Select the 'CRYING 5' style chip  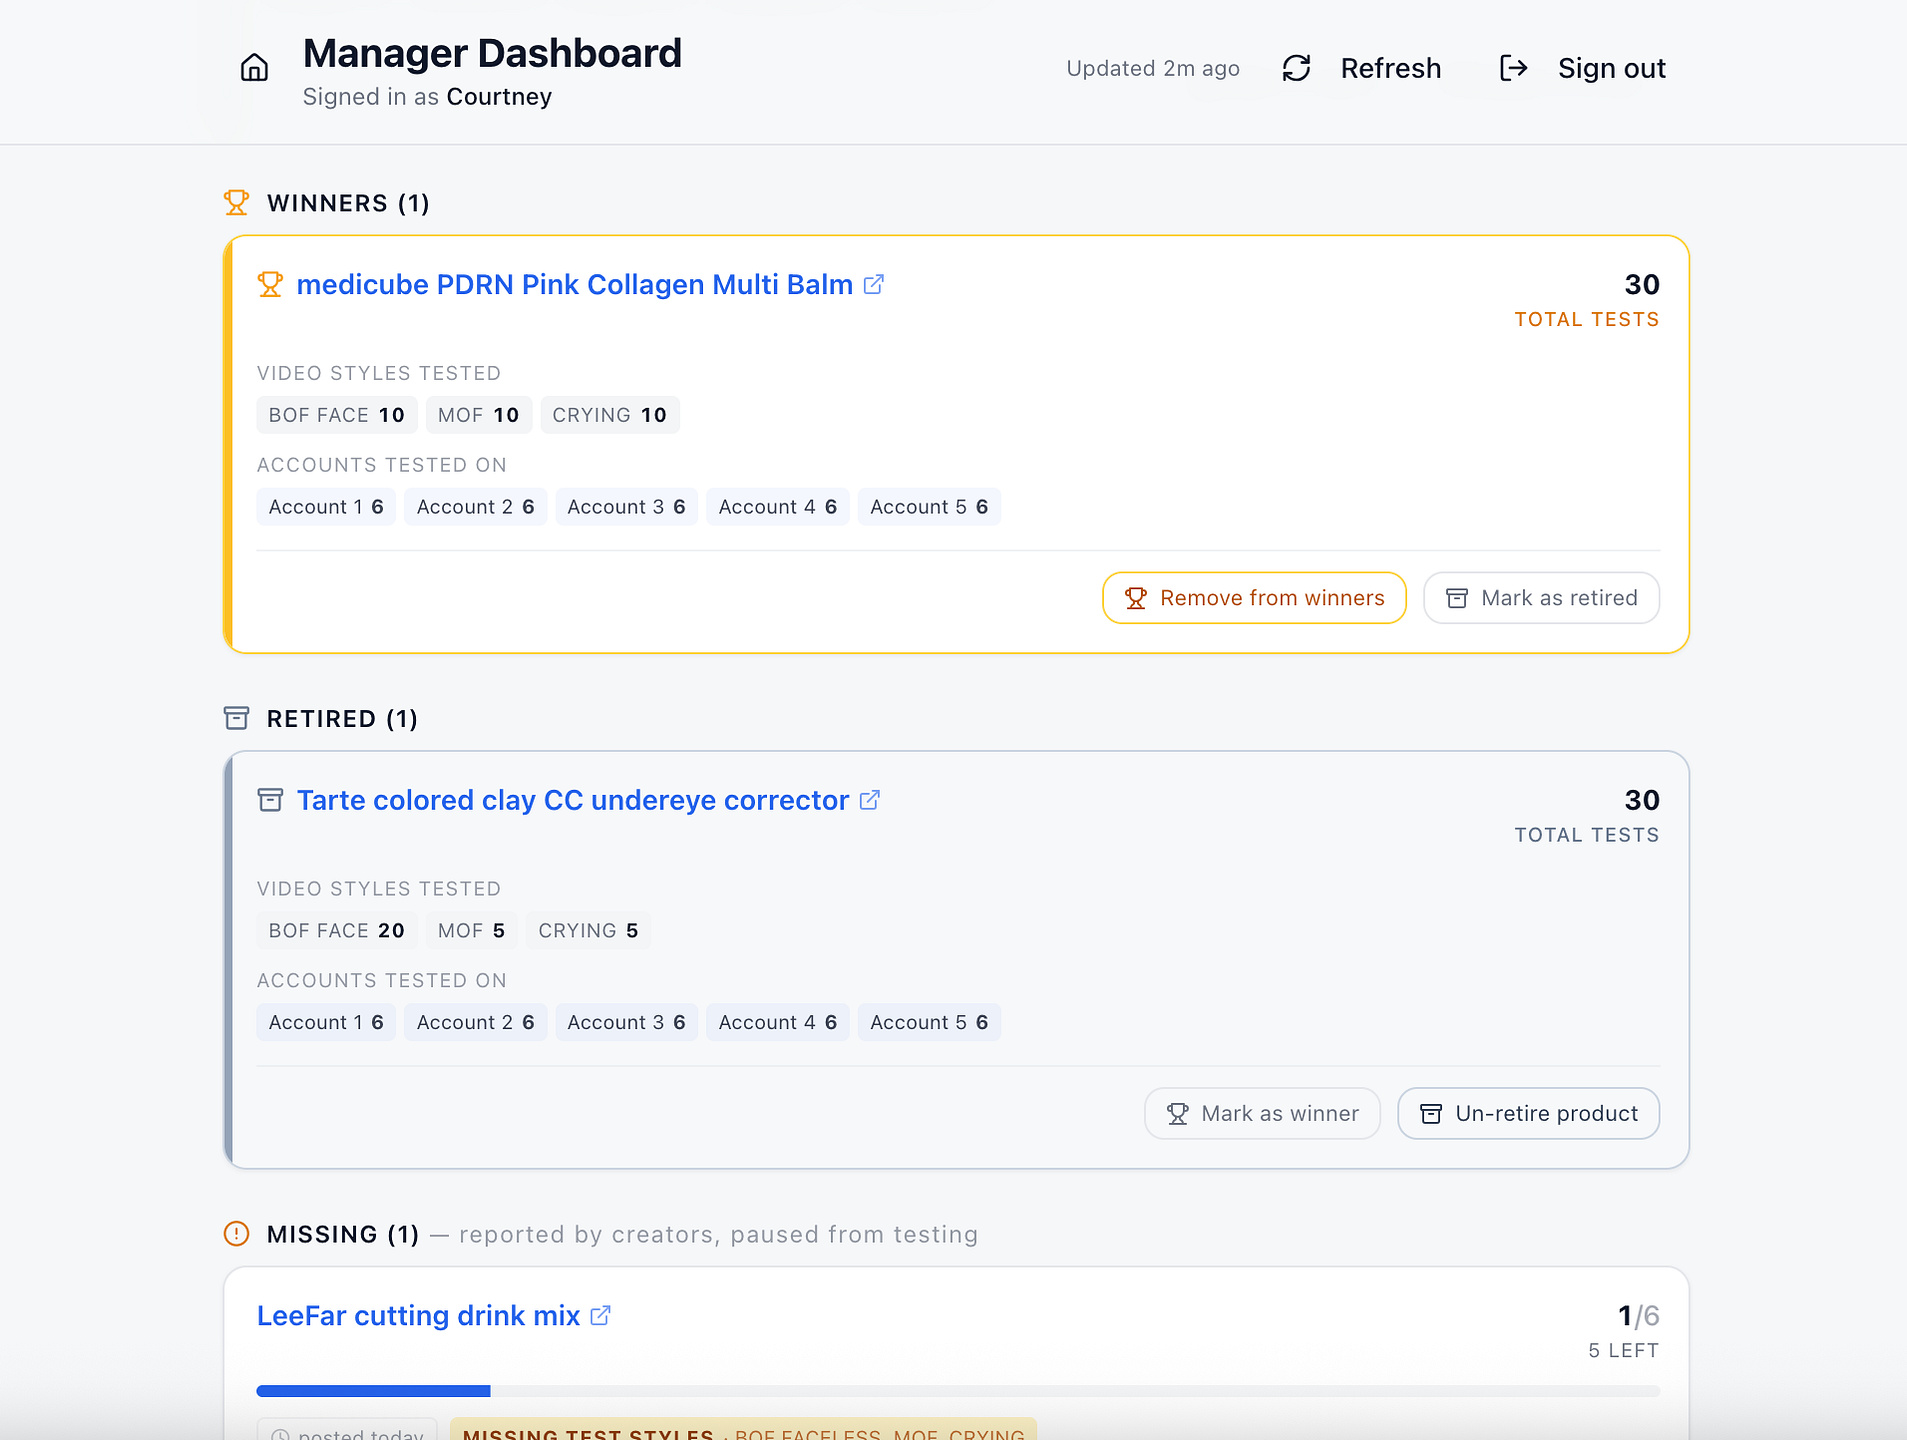click(589, 931)
